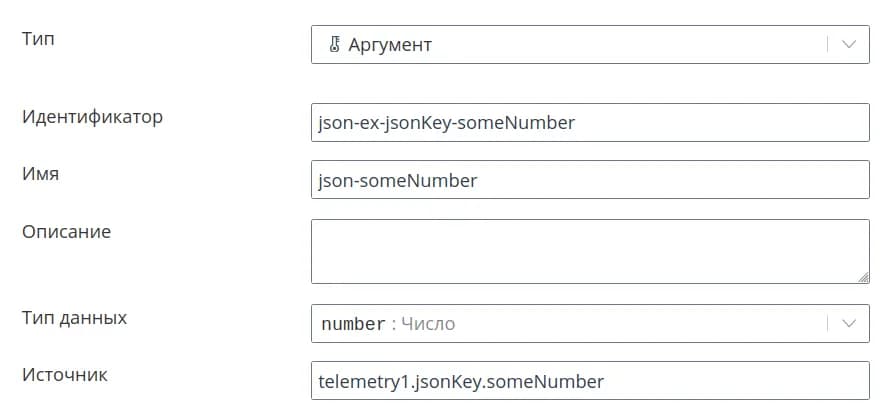Click the Идентификатор input field

tap(590, 123)
